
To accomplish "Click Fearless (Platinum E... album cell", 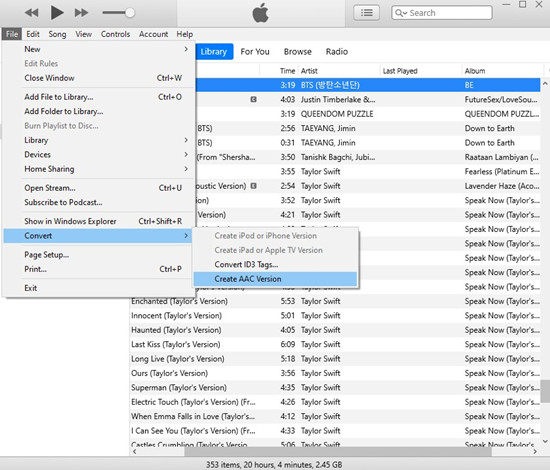I will (x=502, y=172).
